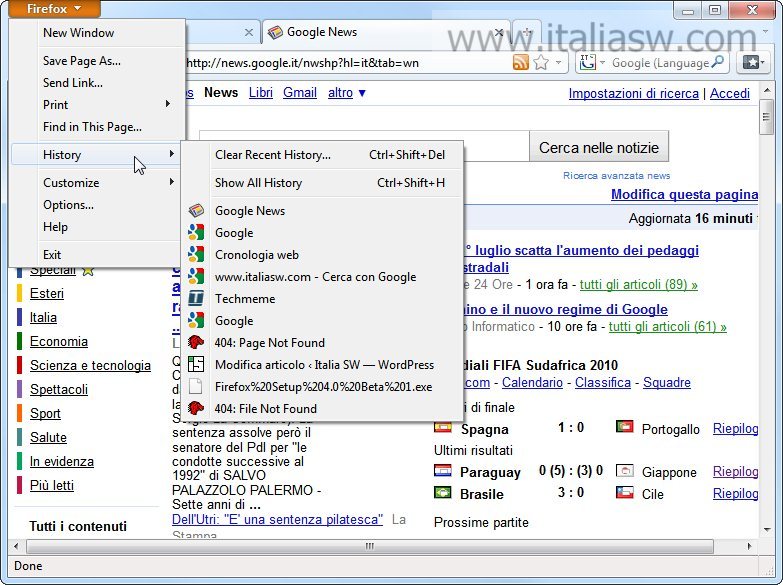This screenshot has height=585, width=783.
Task: Select Clear Recent History entry
Action: 322,155
